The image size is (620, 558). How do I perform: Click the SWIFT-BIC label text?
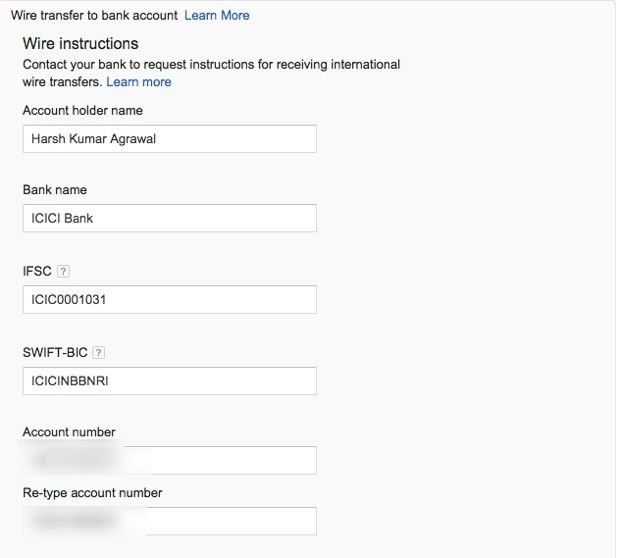(55, 352)
